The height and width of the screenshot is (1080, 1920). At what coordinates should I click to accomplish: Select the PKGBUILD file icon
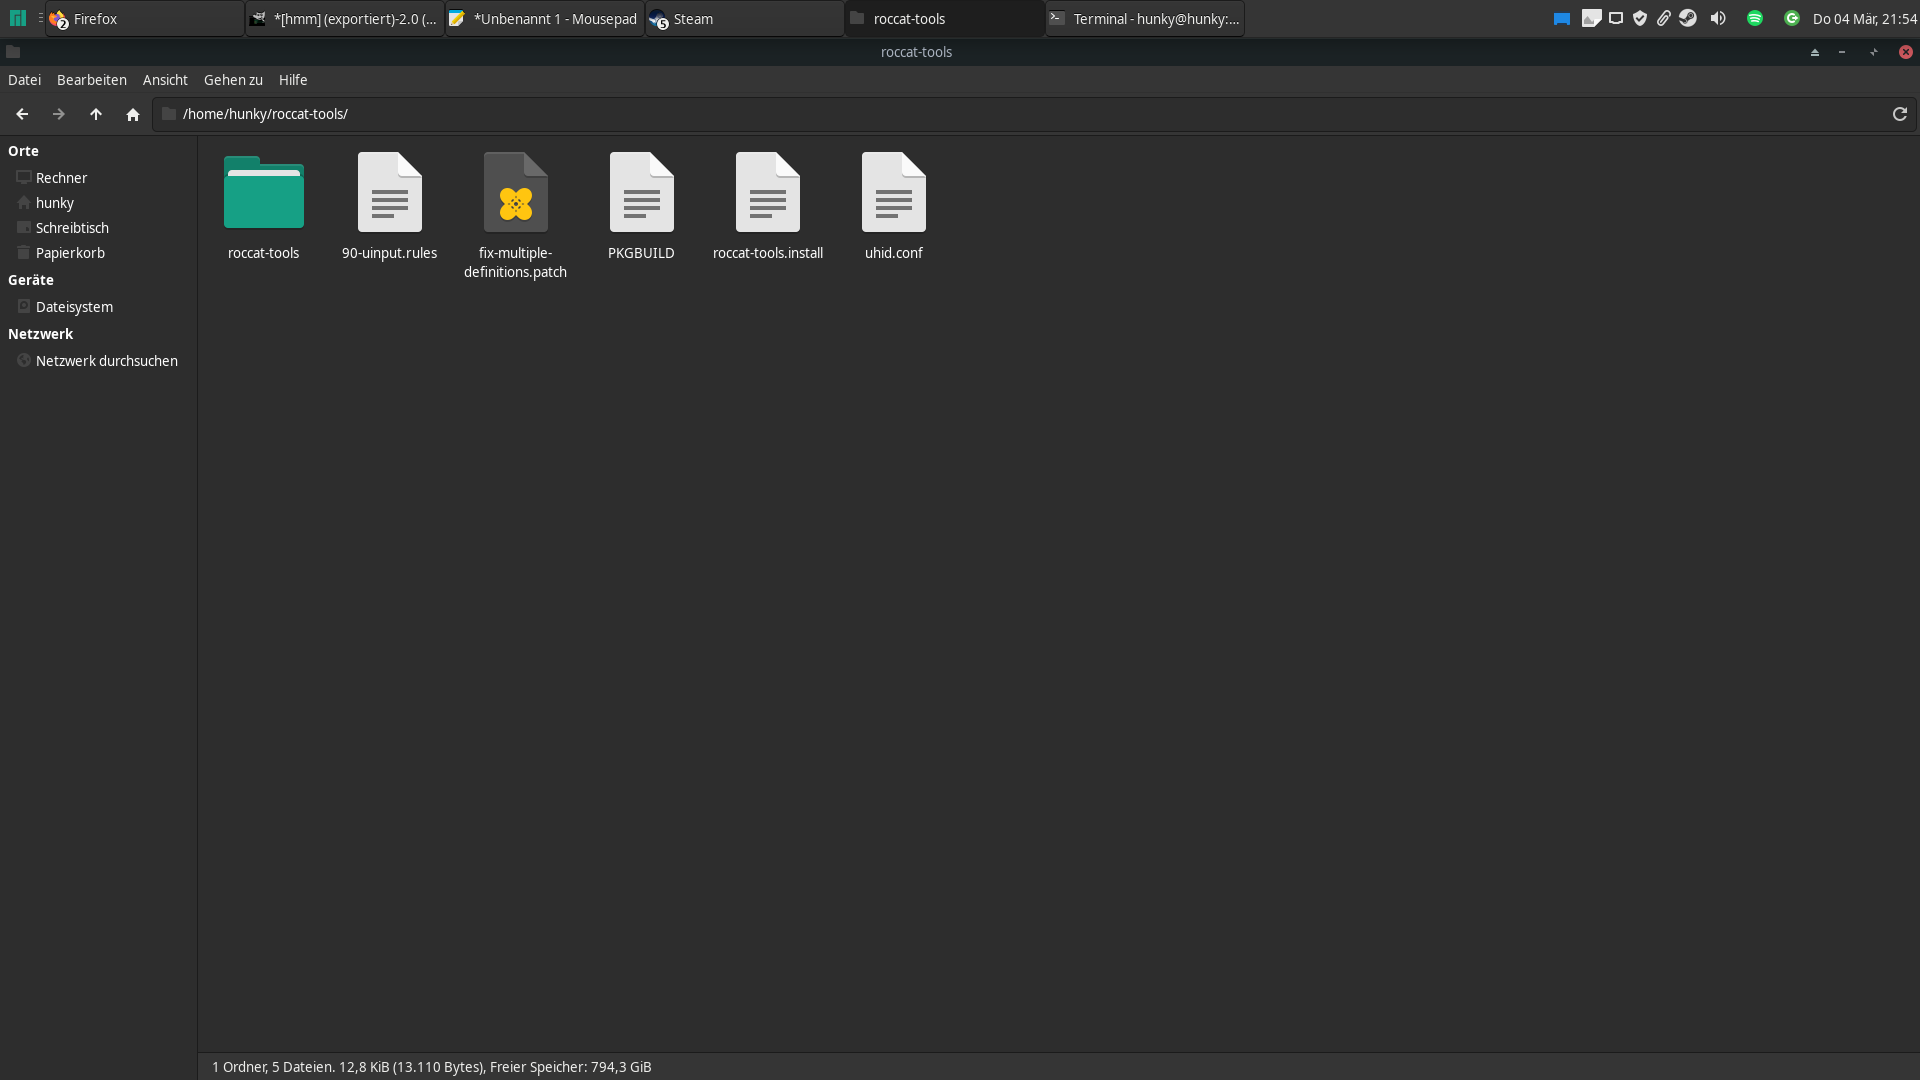[641, 194]
